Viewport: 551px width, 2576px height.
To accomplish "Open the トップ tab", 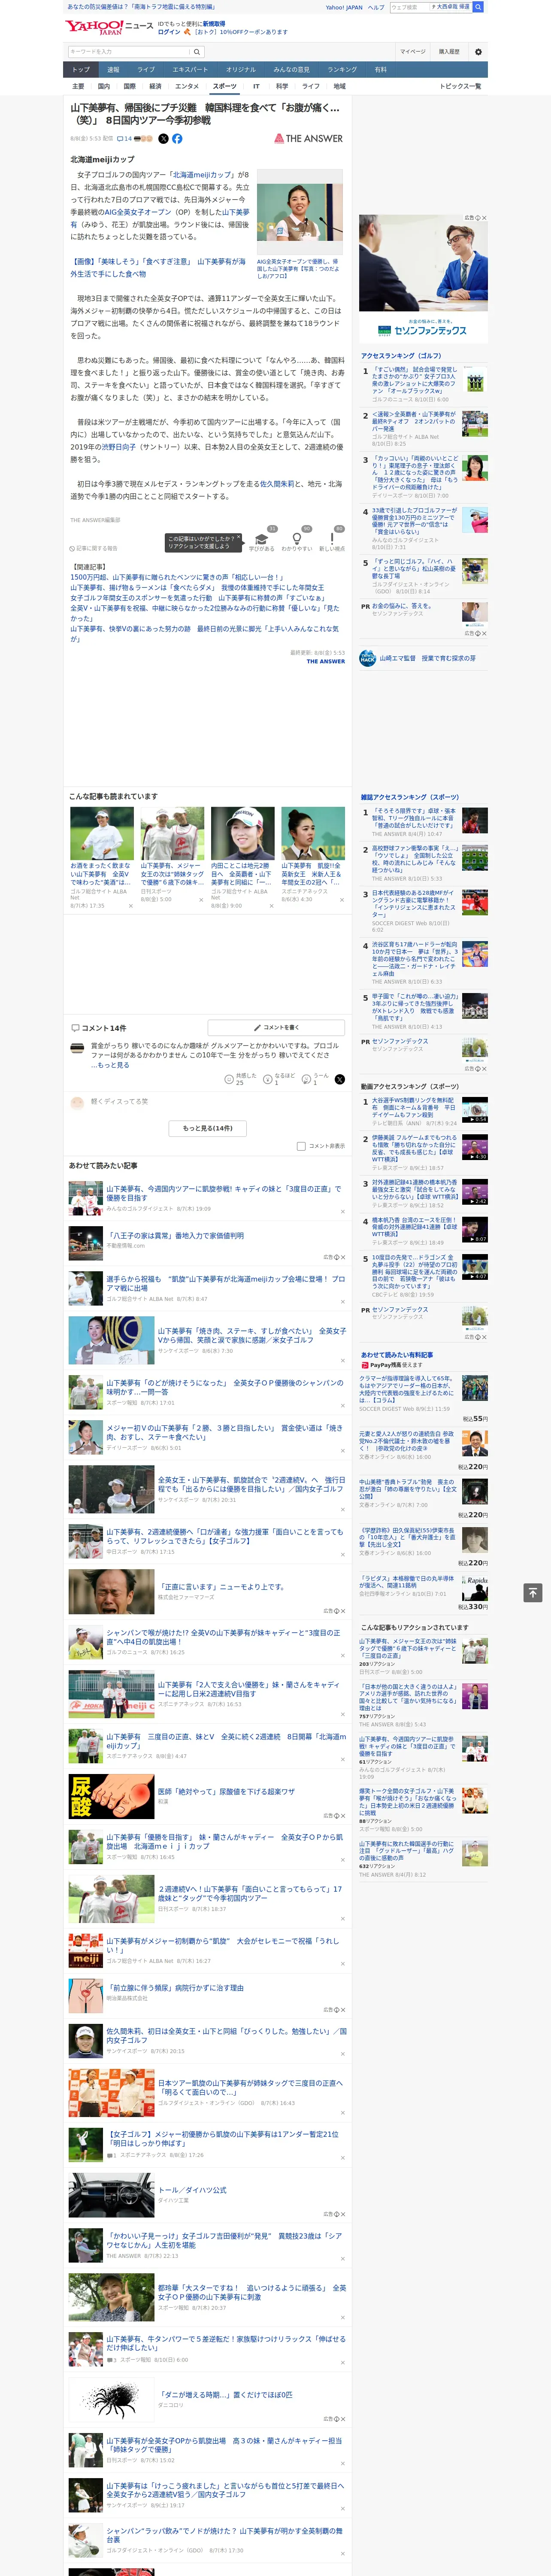I will tap(81, 69).
